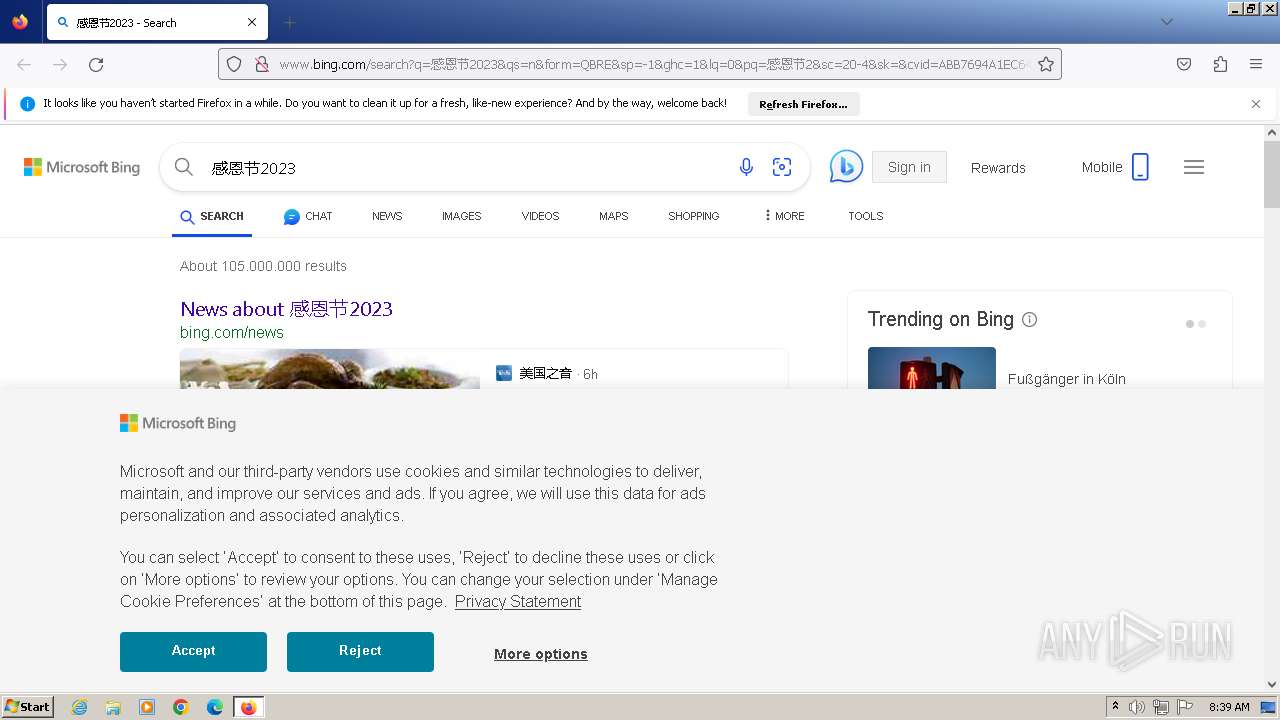1280x720 pixels.
Task: Switch to the NEWS tab
Action: click(387, 216)
